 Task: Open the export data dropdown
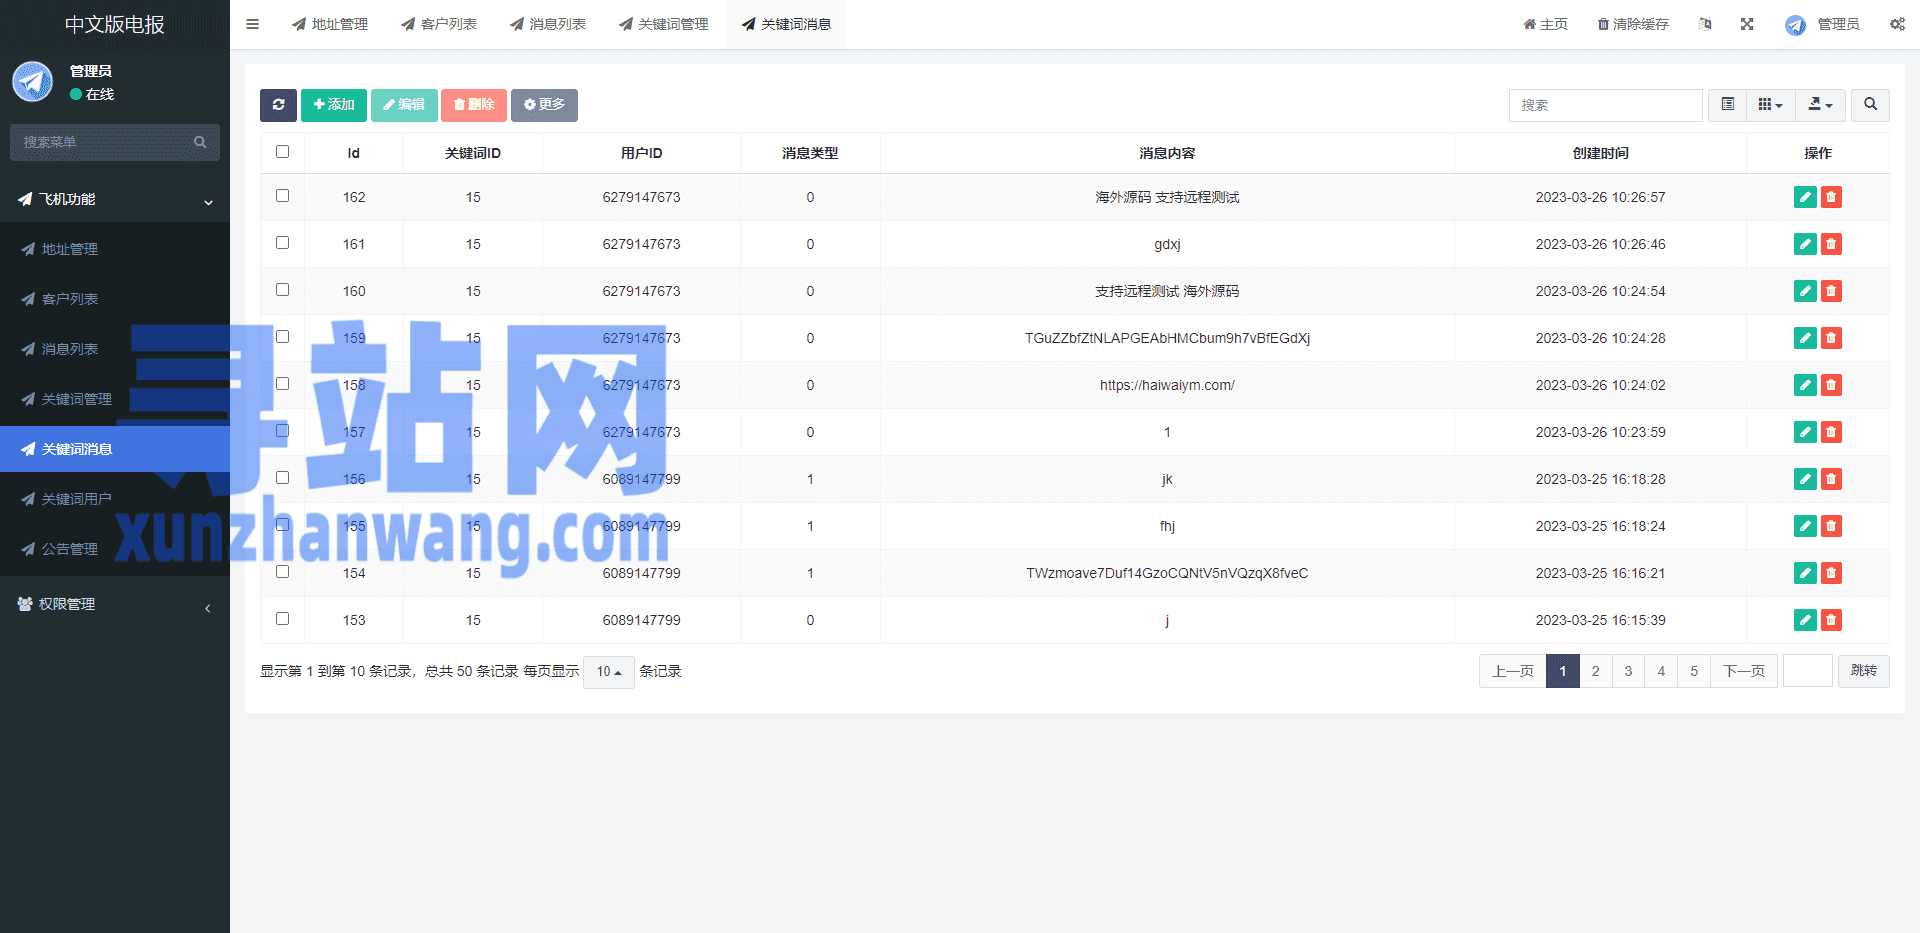click(1820, 105)
